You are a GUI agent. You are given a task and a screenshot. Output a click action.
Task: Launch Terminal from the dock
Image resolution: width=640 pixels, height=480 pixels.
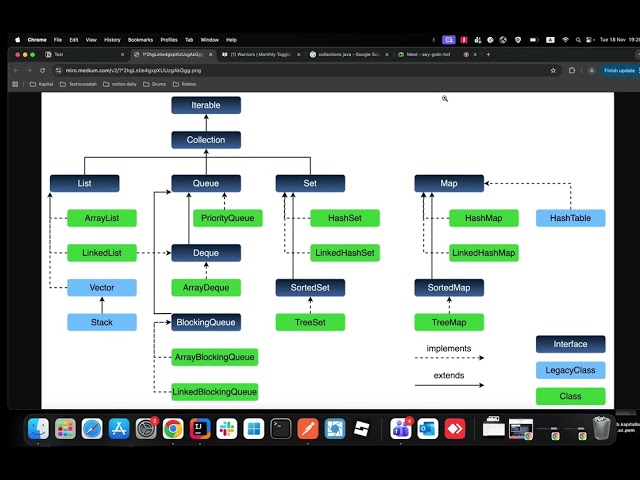(x=281, y=429)
